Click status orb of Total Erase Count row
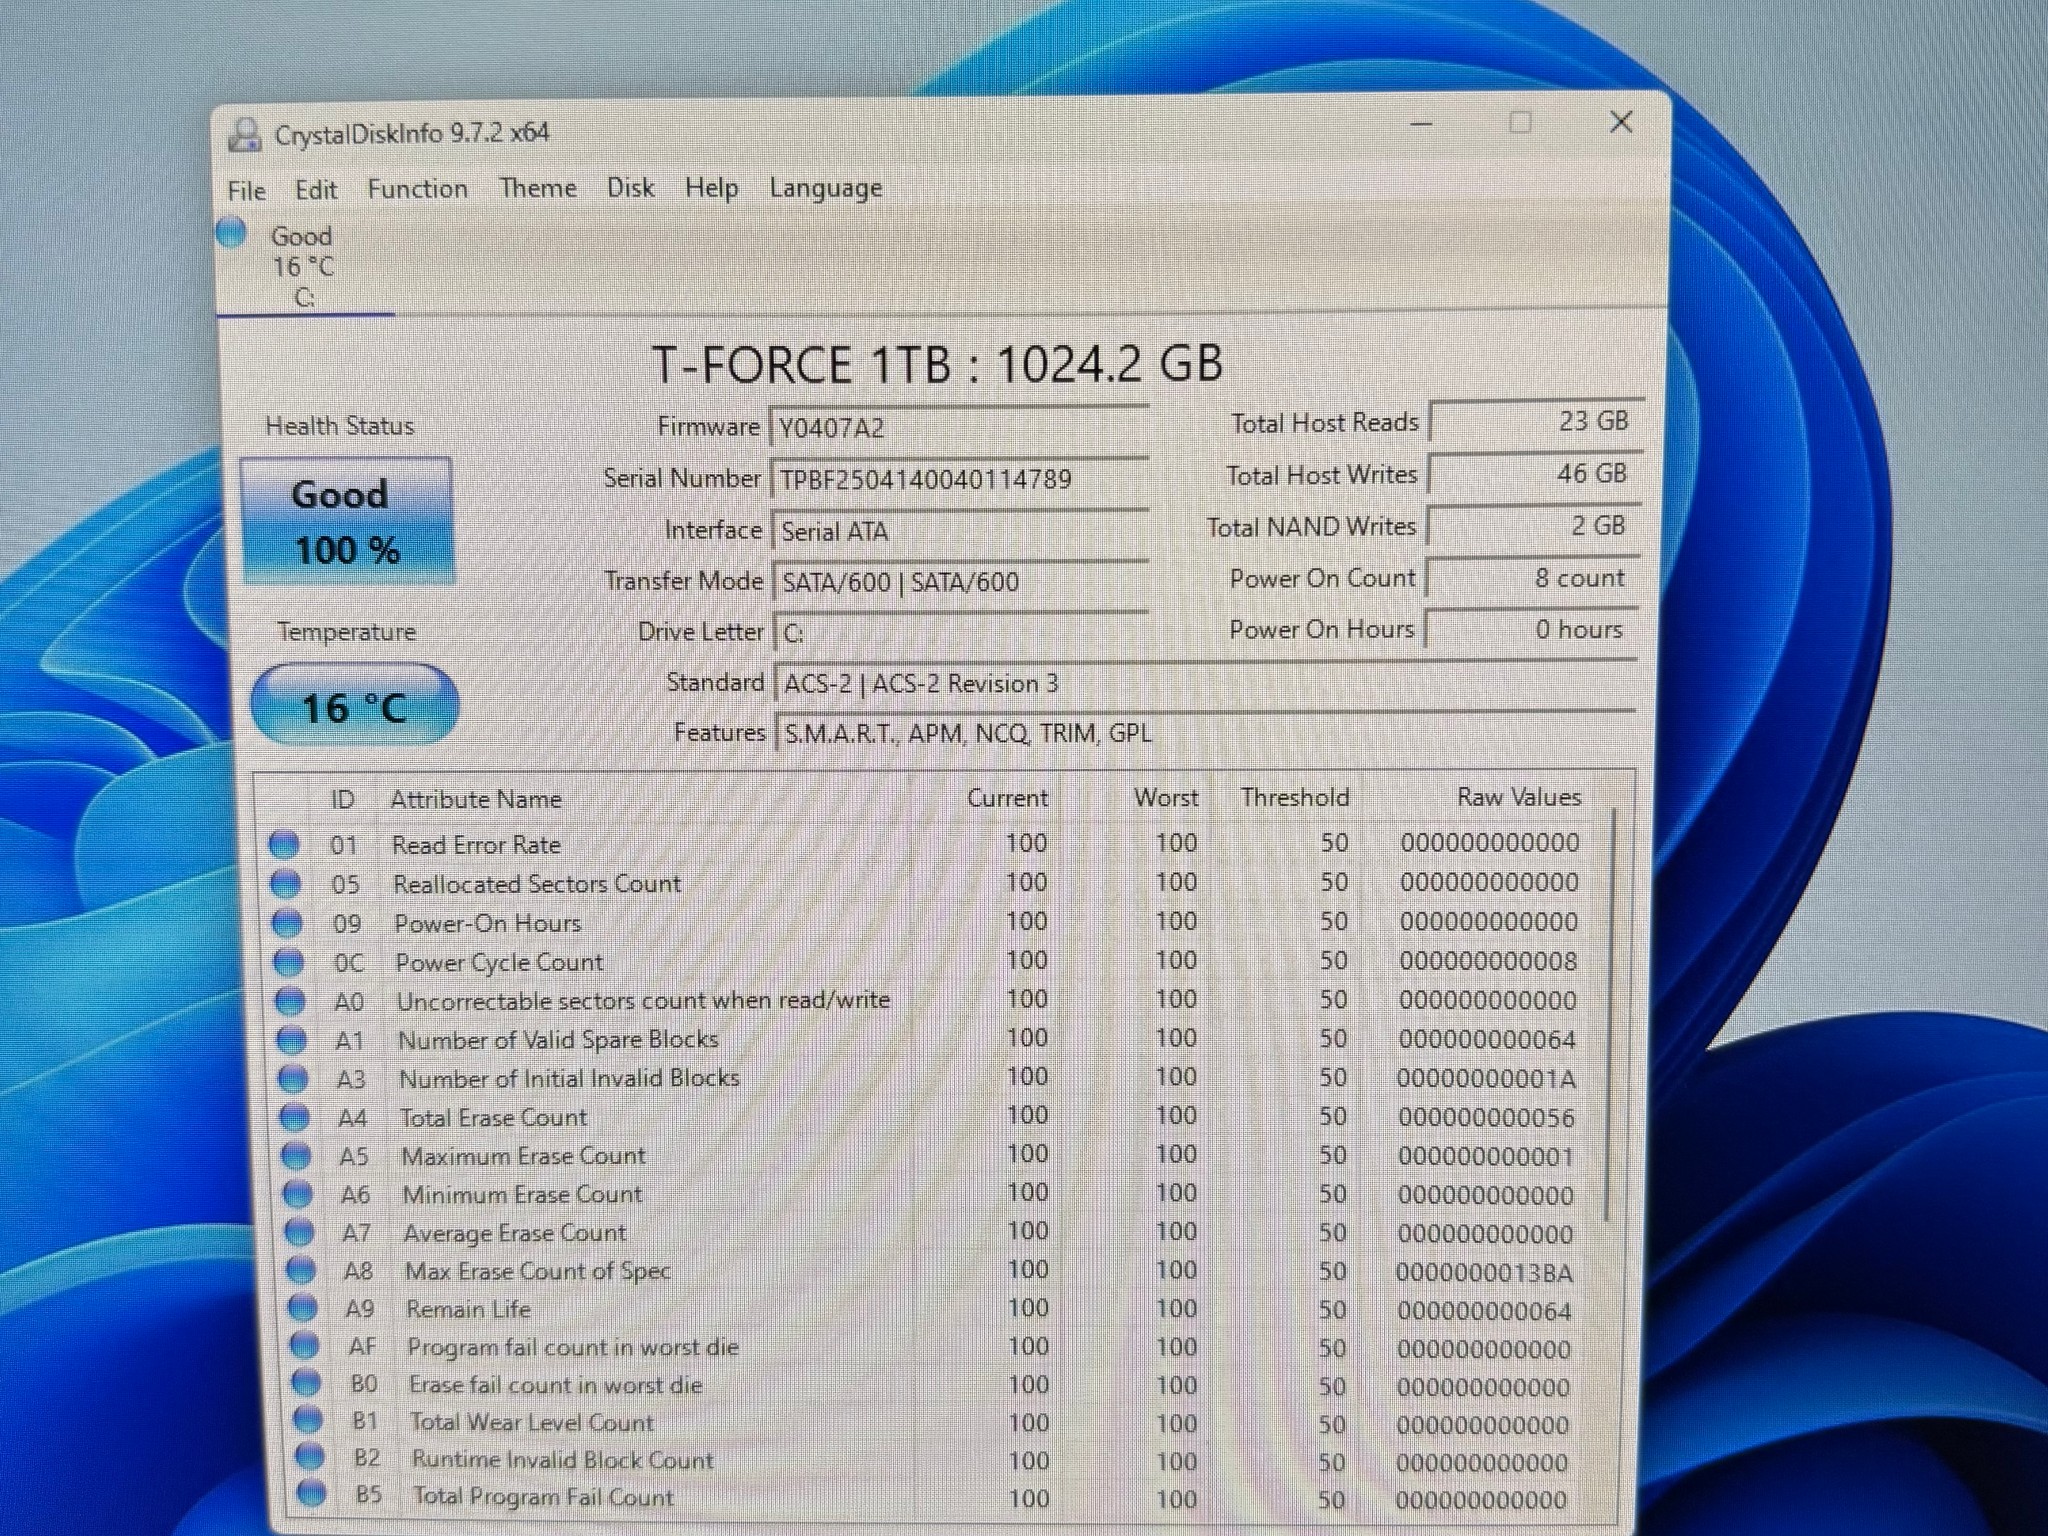The width and height of the screenshot is (2048, 1536). click(x=294, y=1117)
